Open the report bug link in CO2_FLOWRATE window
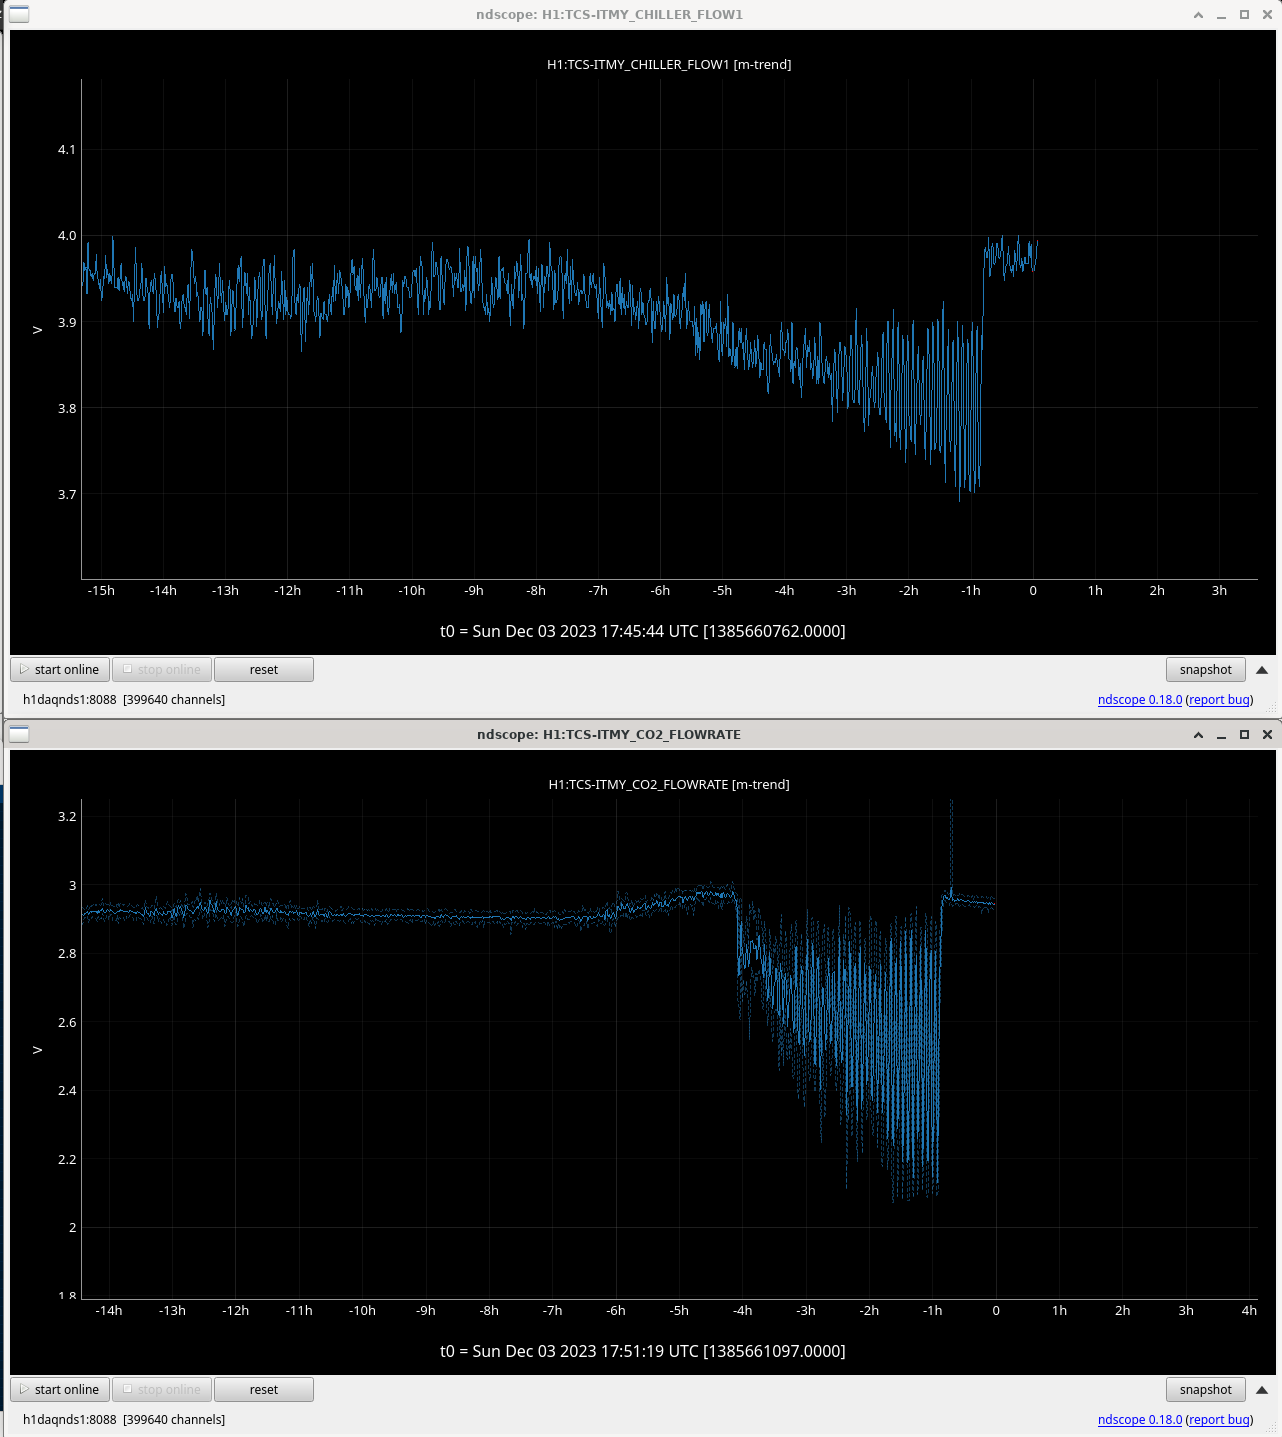This screenshot has width=1282, height=1437. tap(1219, 1420)
